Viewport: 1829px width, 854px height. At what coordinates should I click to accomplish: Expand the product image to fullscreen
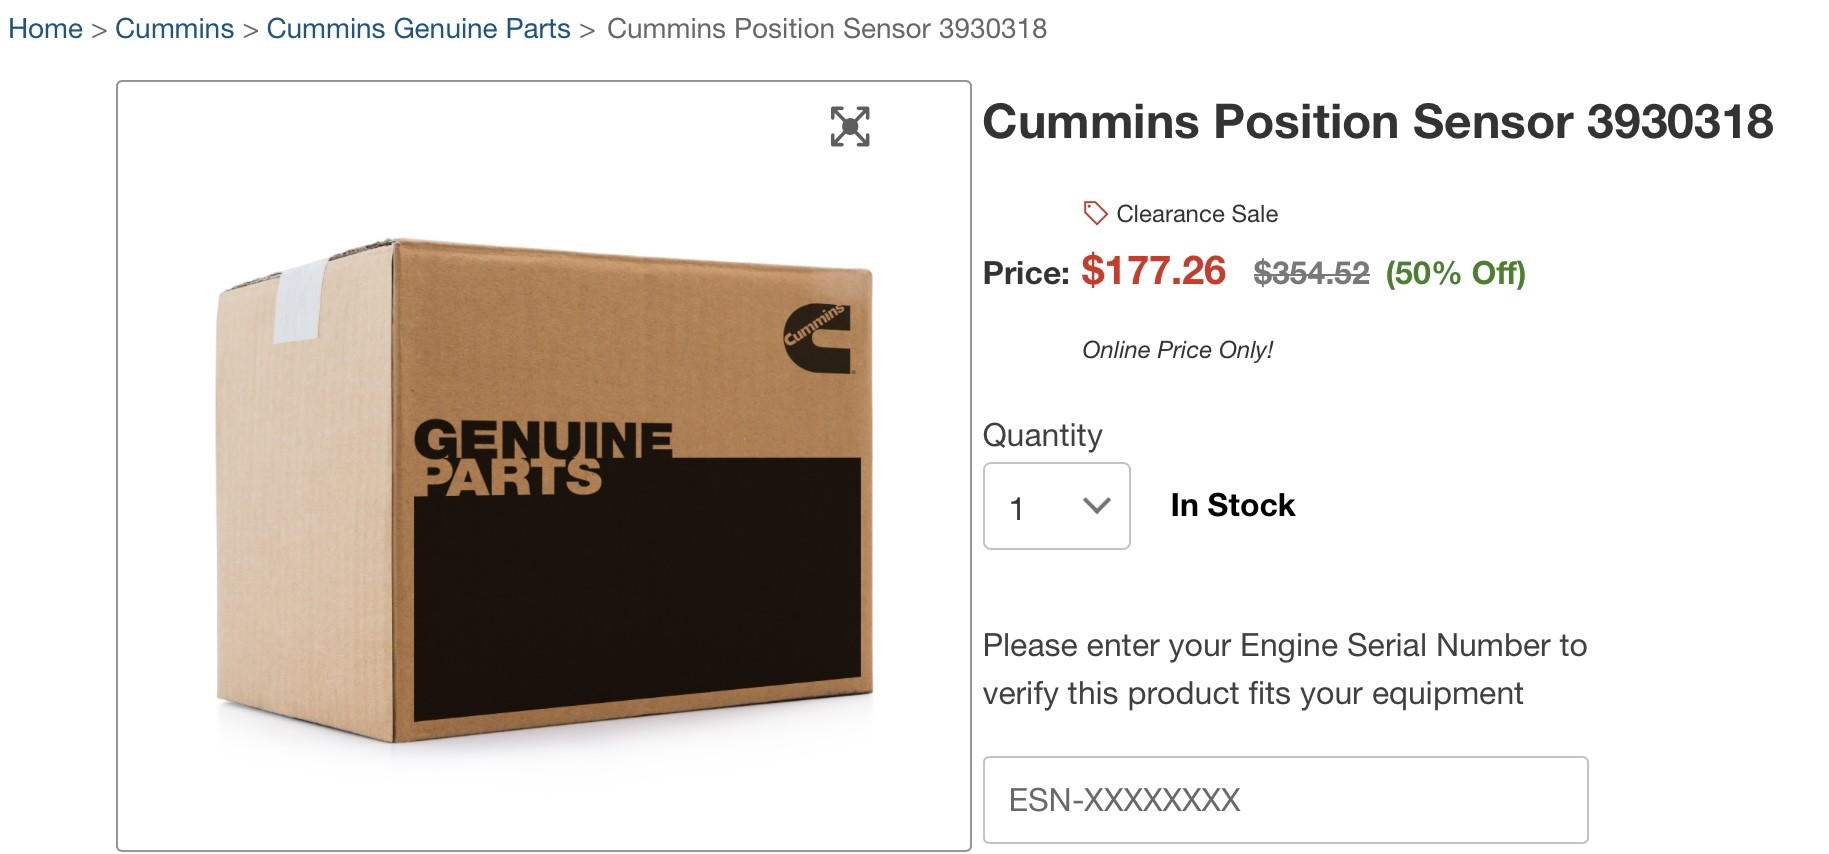click(x=850, y=127)
